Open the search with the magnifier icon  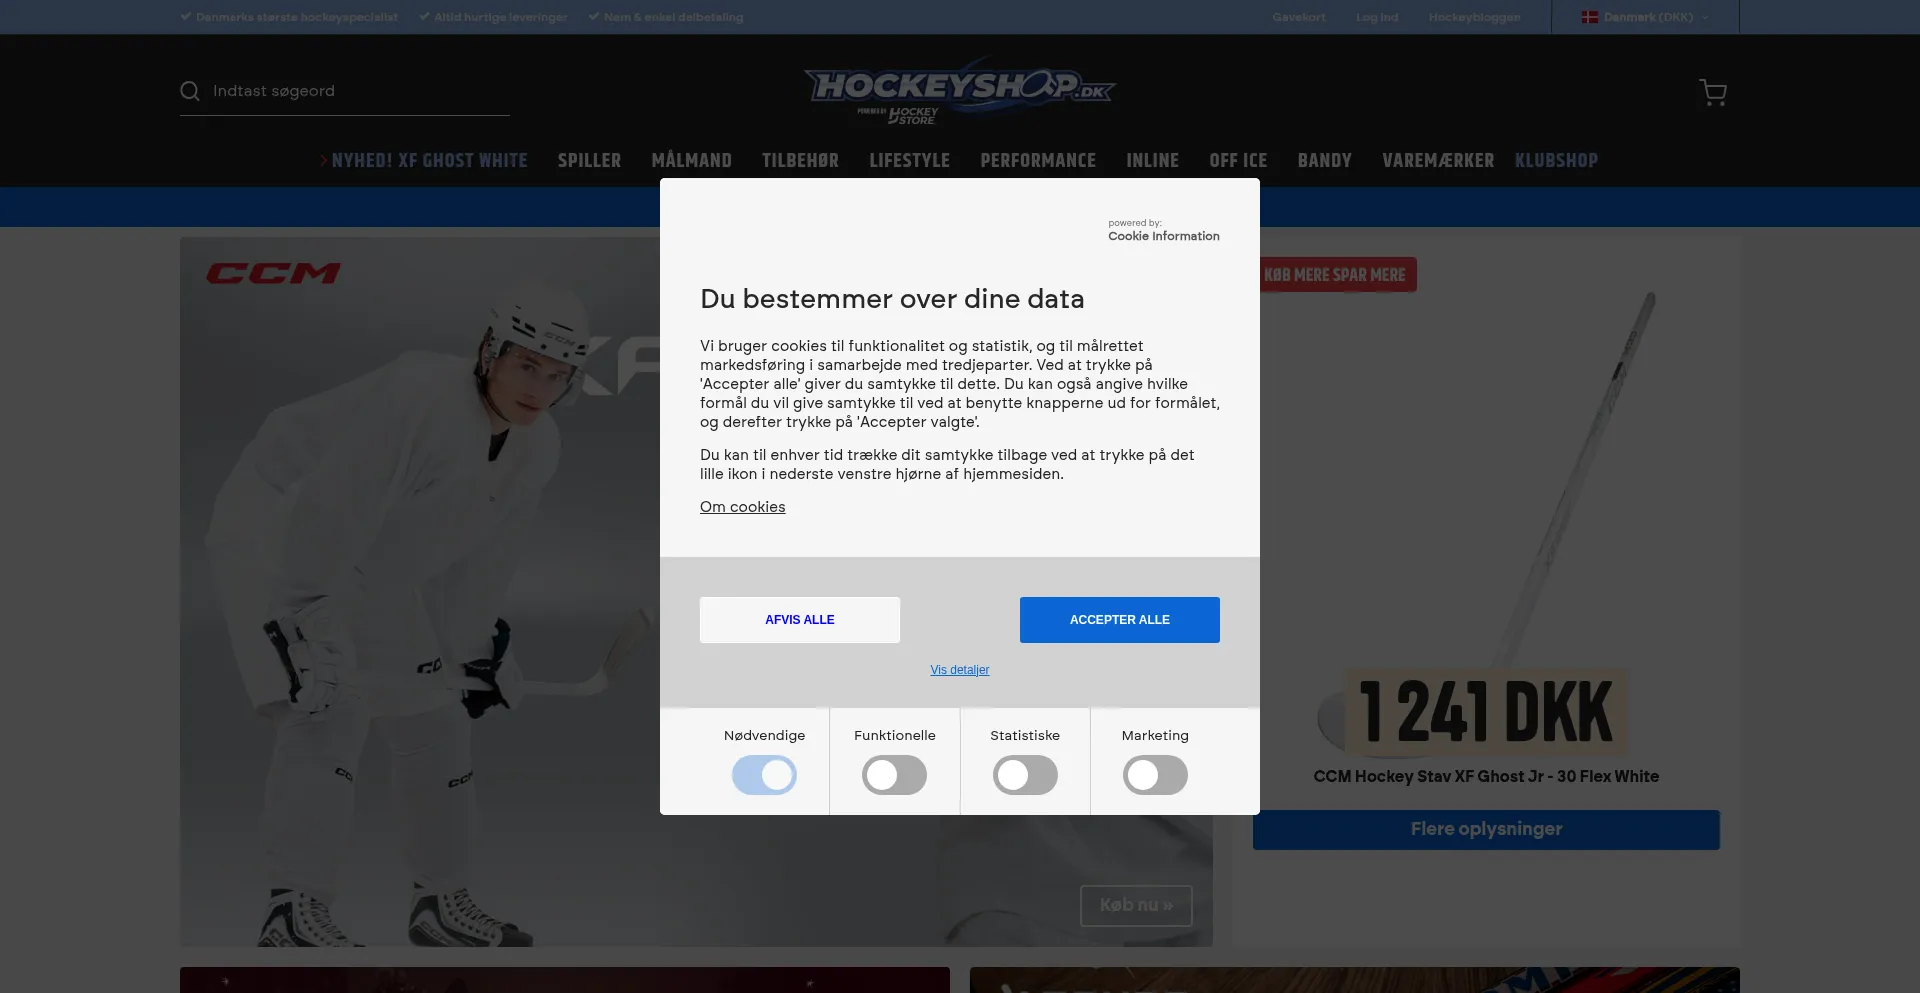190,91
